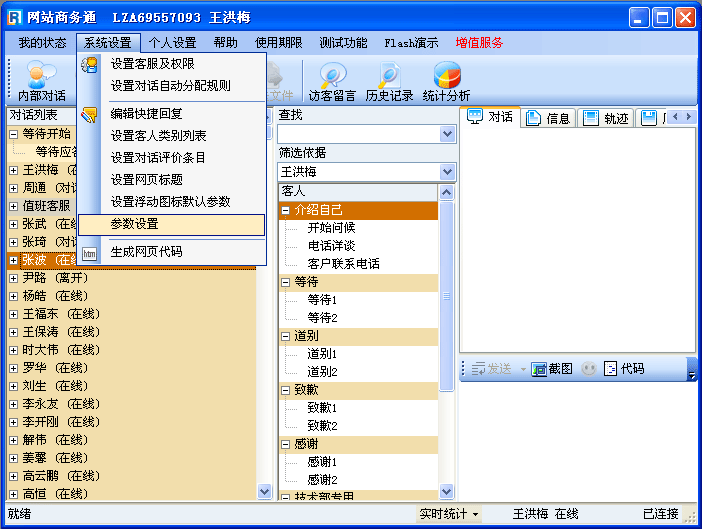702x529 pixels.
Task: Select 参数设置 in the menu
Action: [x=135, y=225]
